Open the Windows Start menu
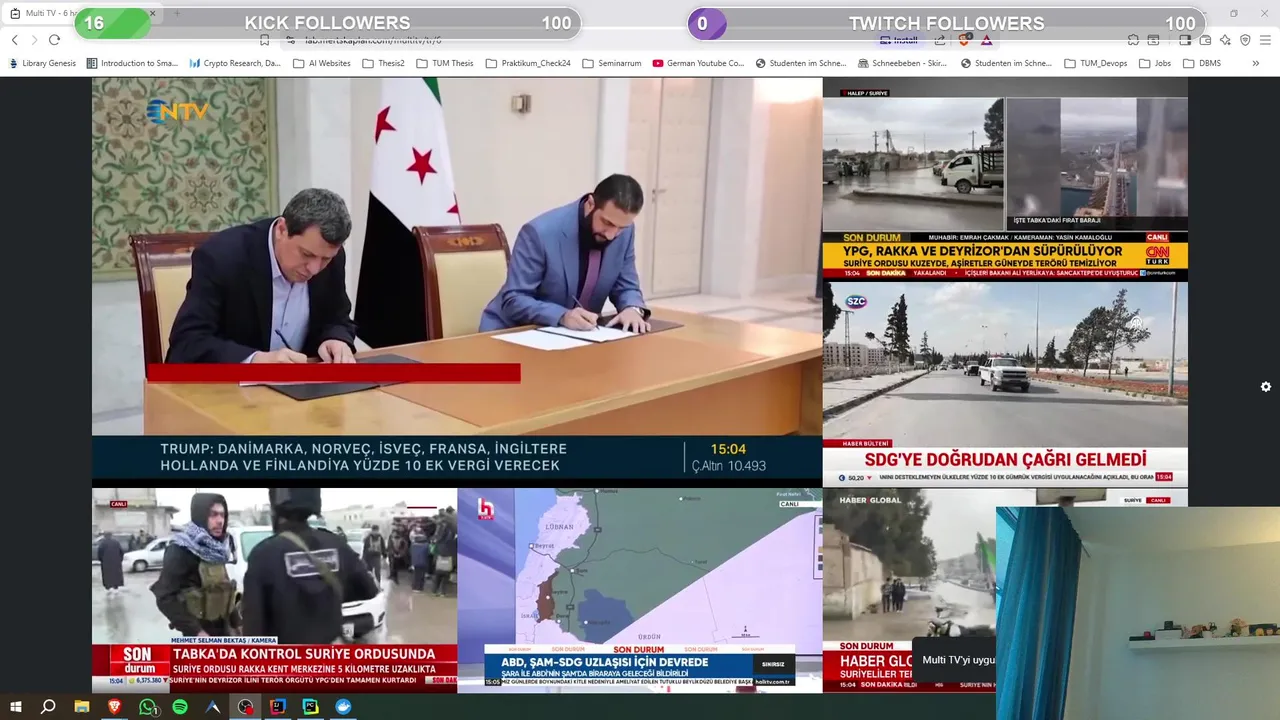 pos(16,707)
